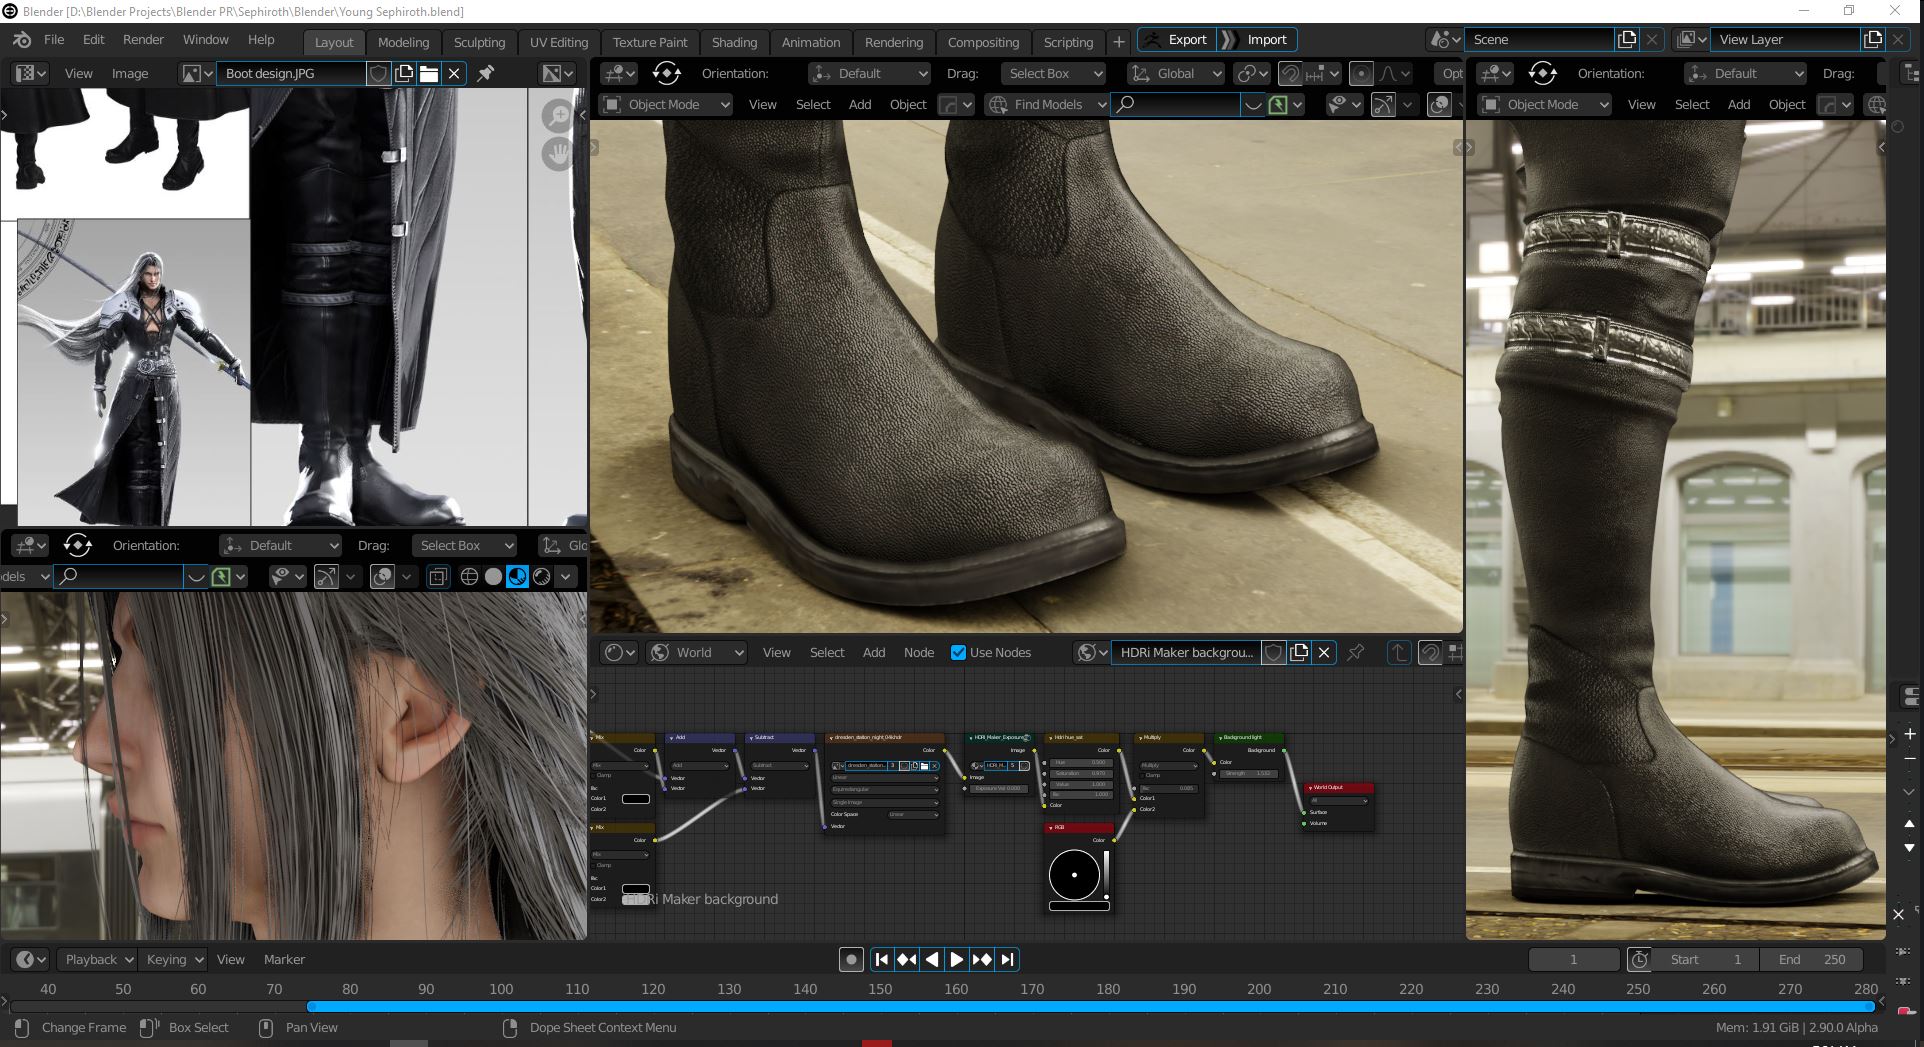Jump to next keyframe
1924x1047 pixels.
pyautogui.click(x=982, y=959)
